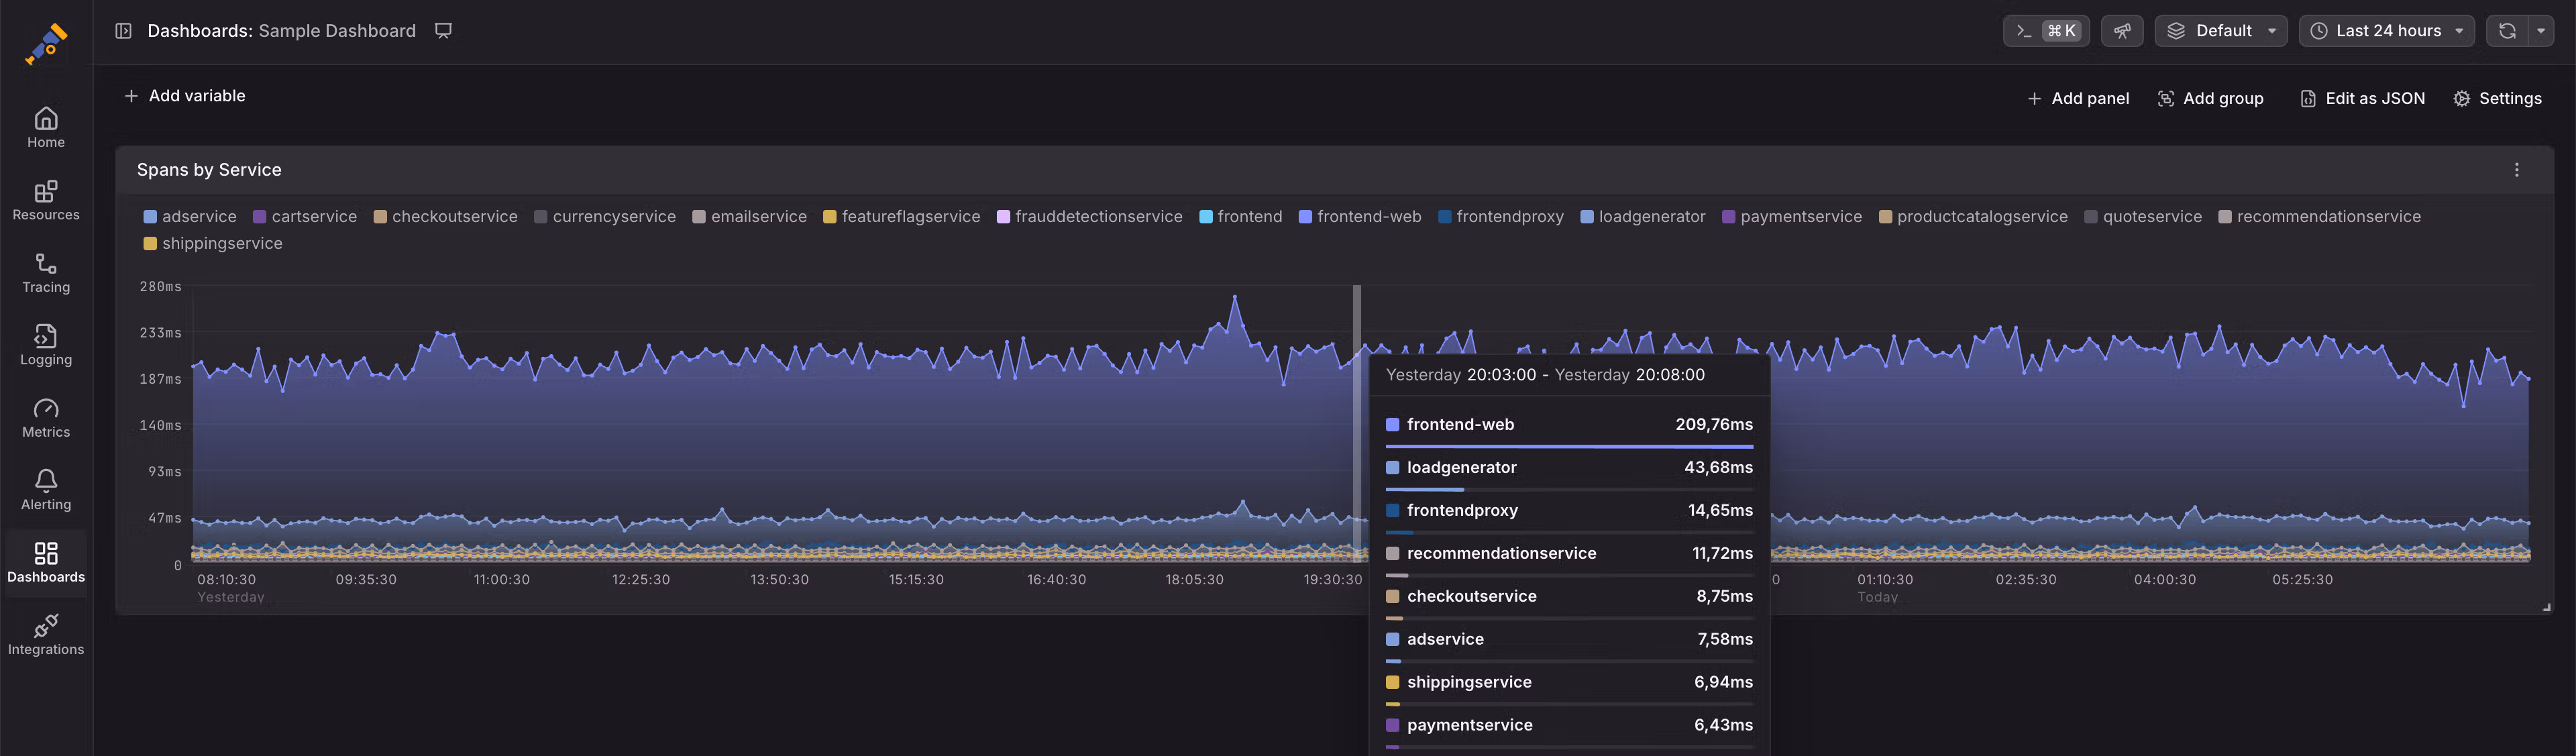
Task: Hide the frontend-web series in the legend
Action: [1360, 216]
